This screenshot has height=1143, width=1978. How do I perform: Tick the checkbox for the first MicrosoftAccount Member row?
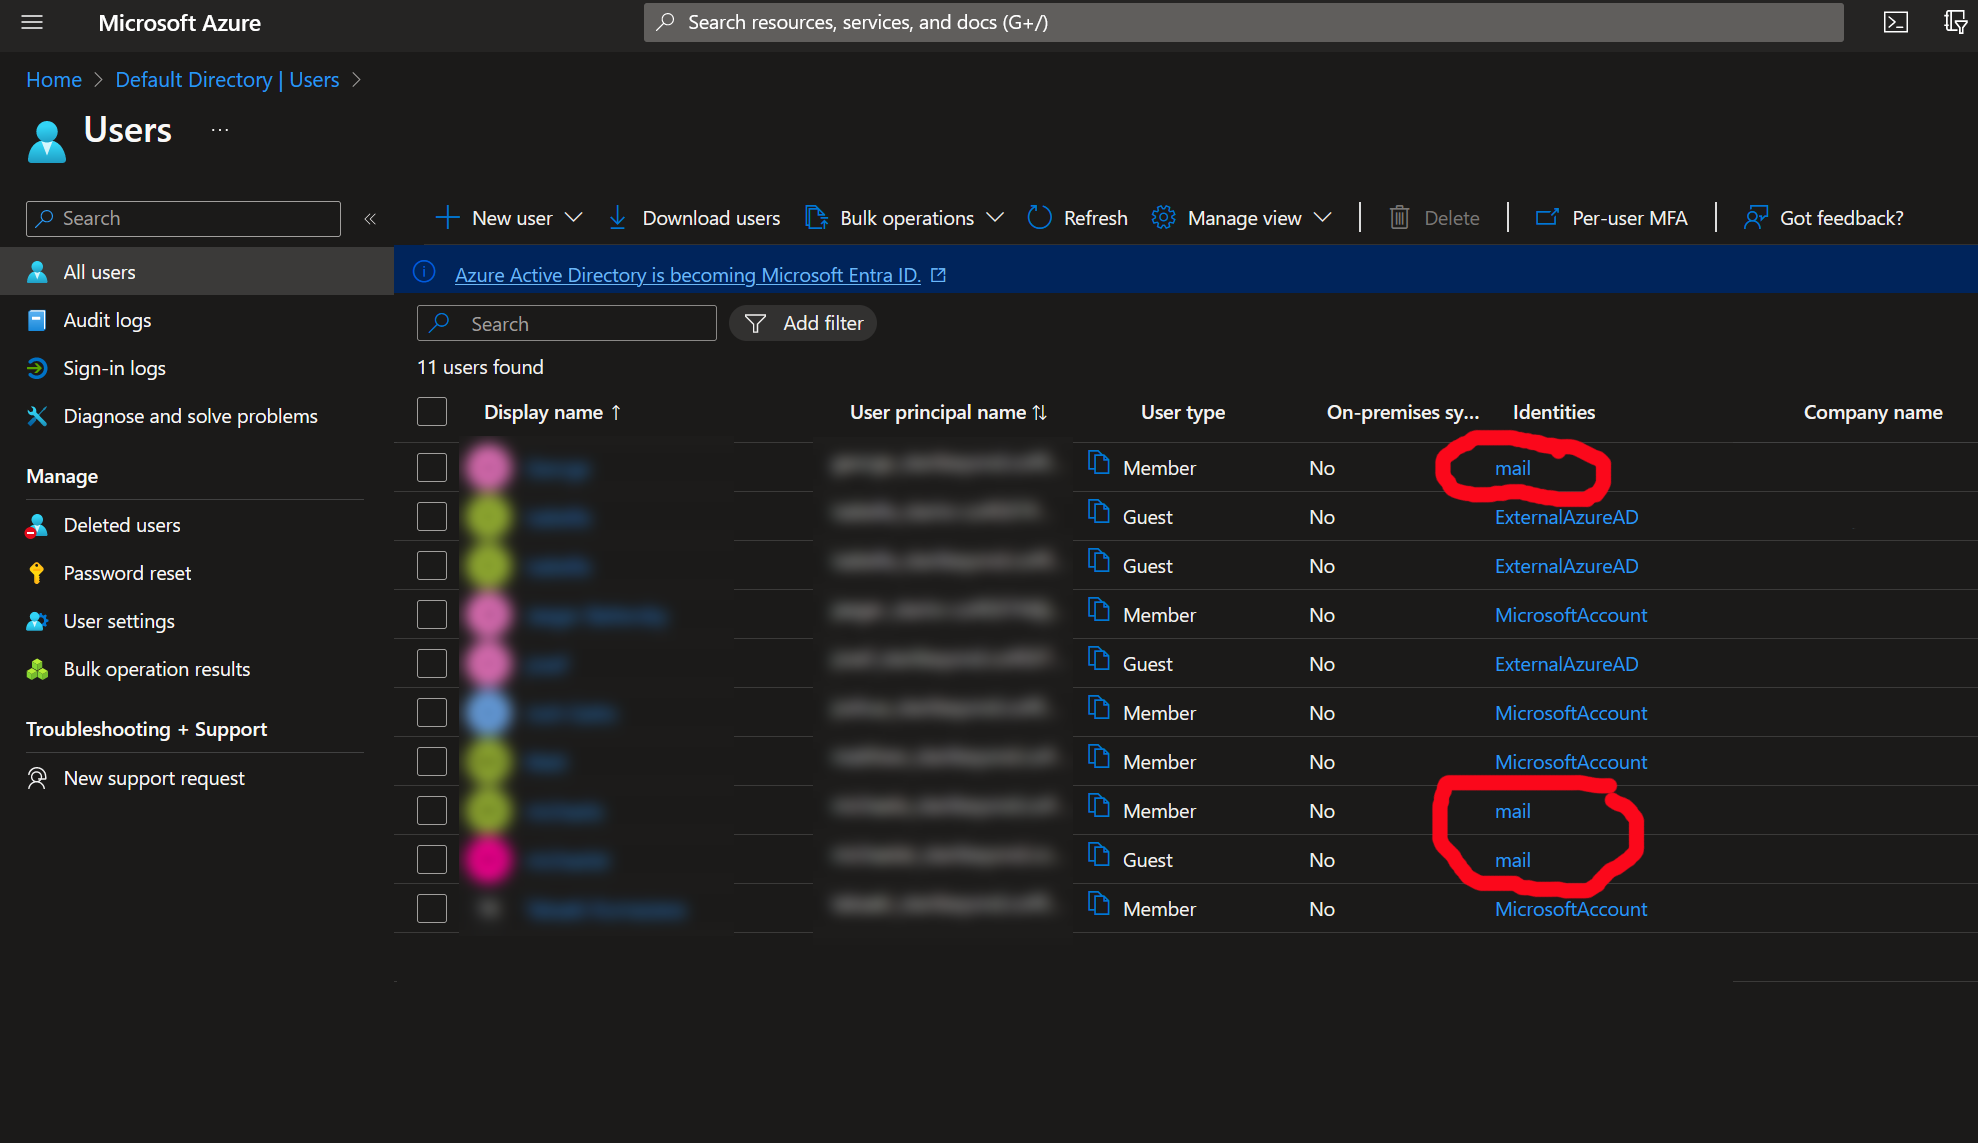click(432, 614)
